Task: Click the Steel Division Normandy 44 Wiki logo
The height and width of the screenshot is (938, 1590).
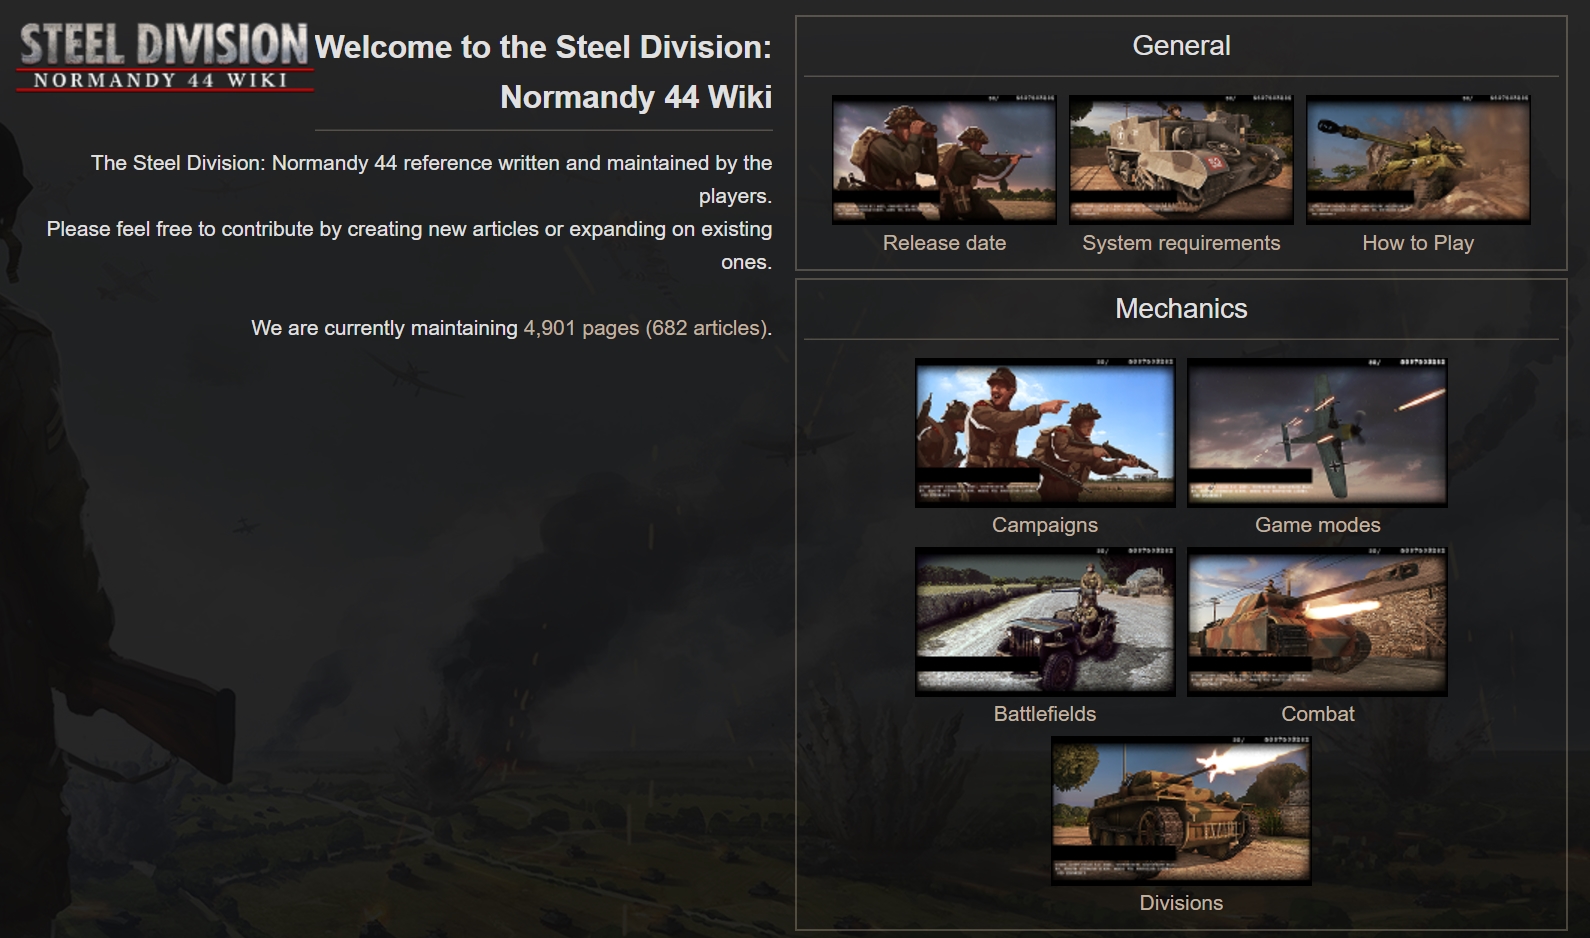Action: click(165, 57)
